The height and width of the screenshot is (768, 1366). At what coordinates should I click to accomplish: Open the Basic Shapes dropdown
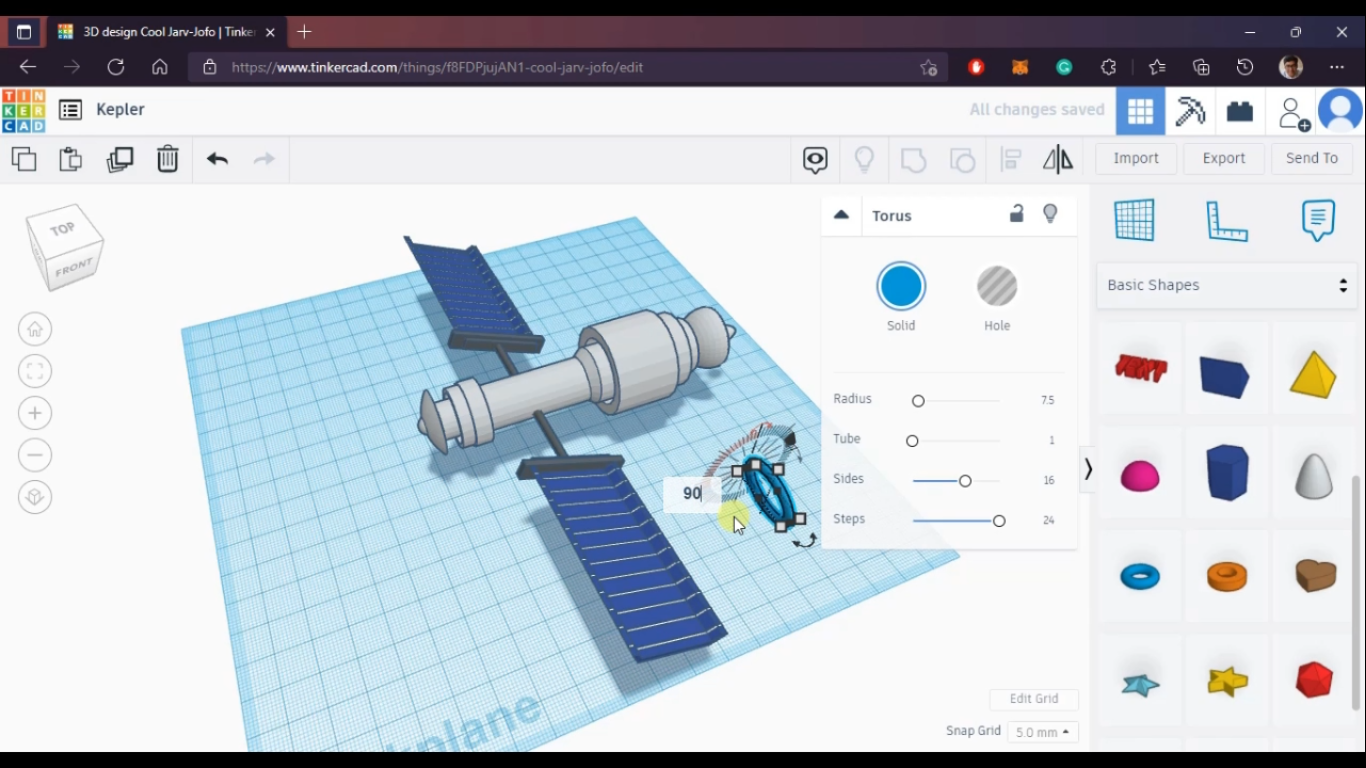(1227, 286)
